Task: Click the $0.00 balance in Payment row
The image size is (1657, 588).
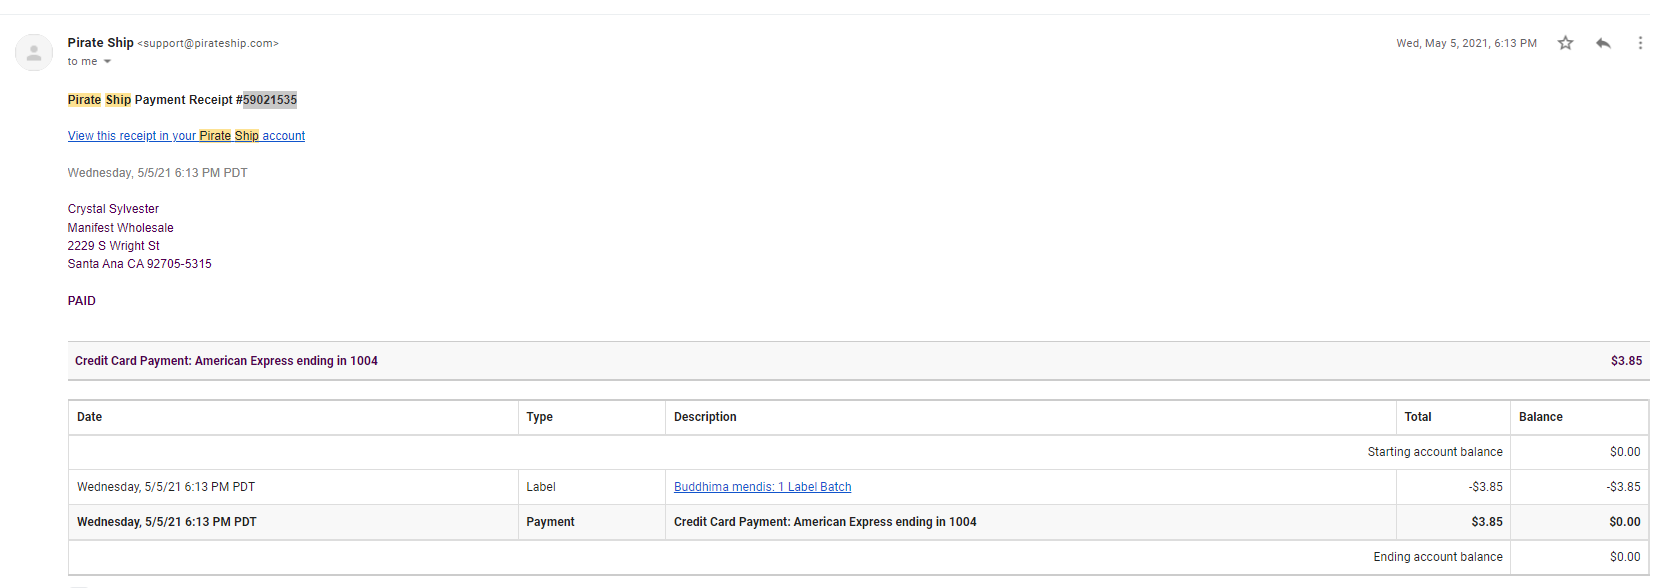Action: point(1625,522)
